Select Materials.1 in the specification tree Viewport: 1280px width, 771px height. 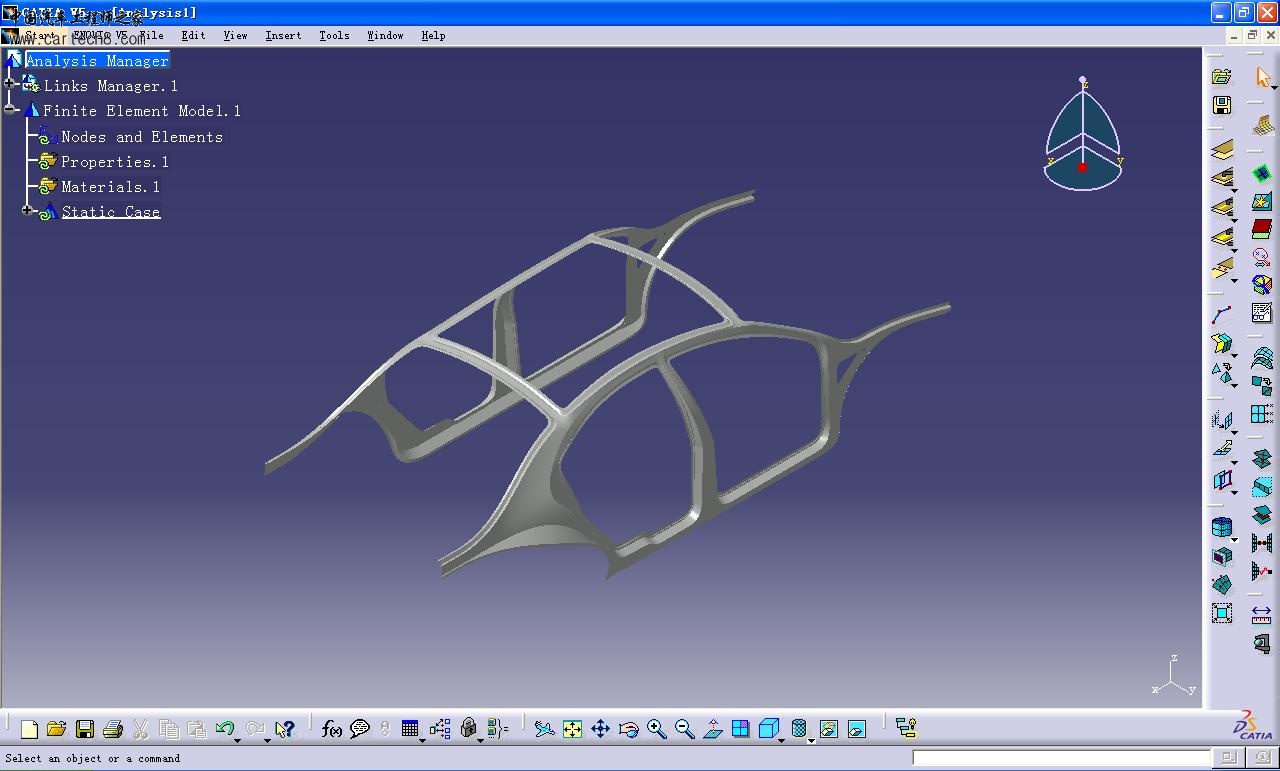[x=110, y=187]
